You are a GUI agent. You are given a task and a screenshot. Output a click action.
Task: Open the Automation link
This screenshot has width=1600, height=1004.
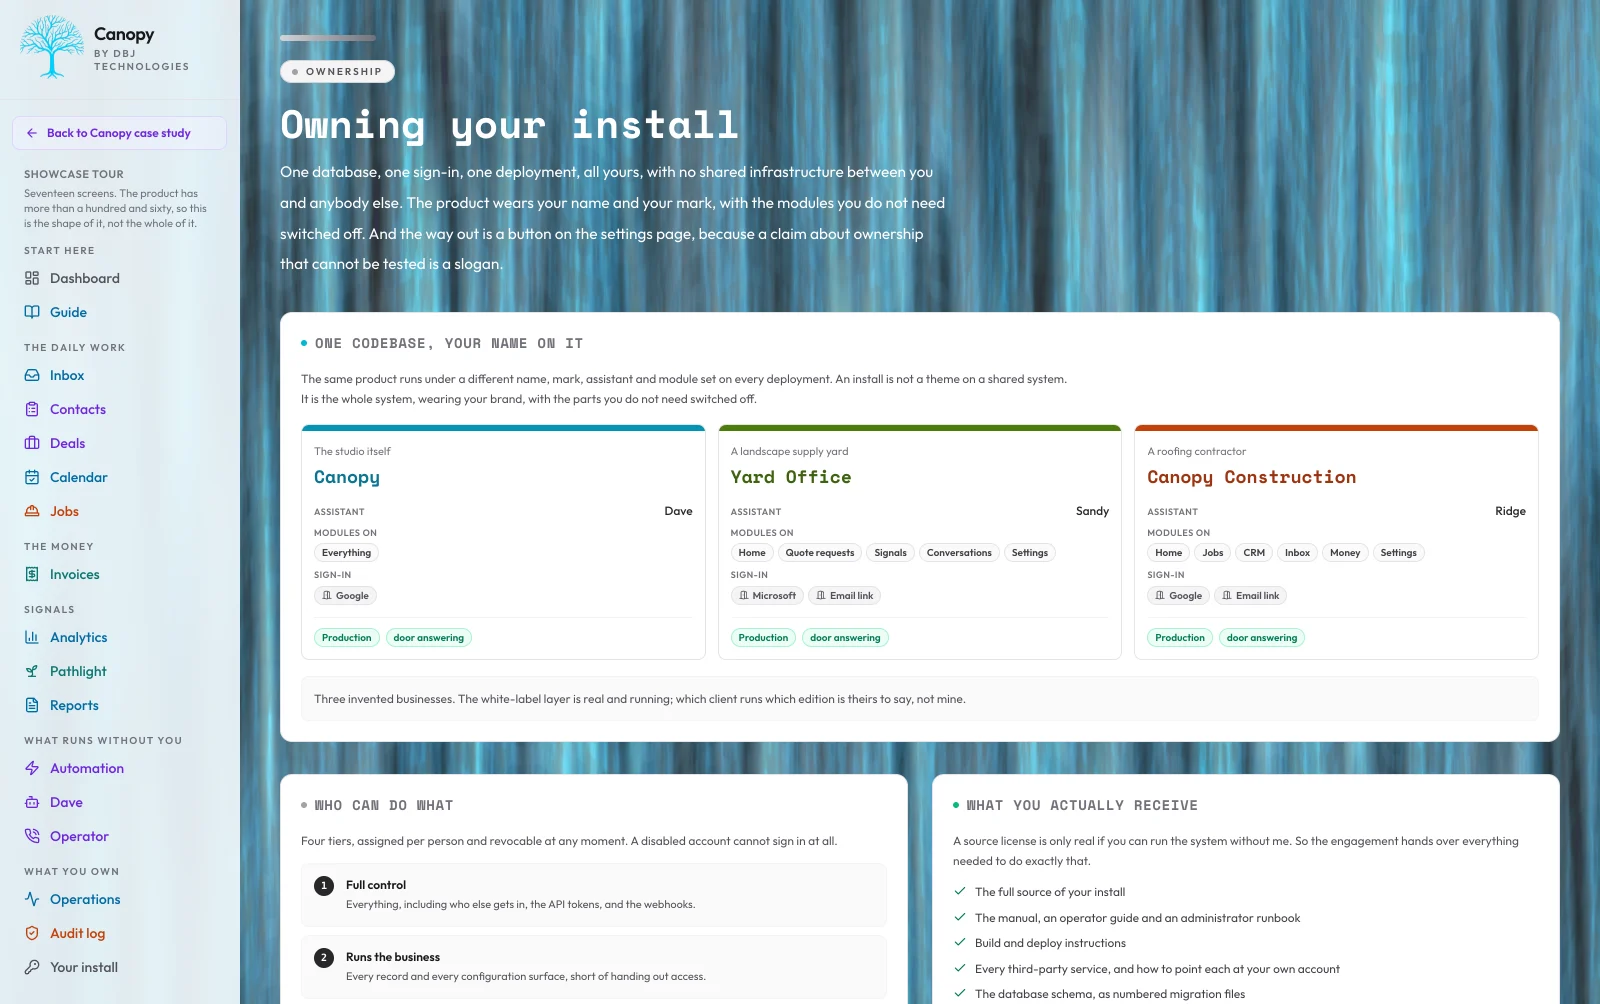coord(120,768)
